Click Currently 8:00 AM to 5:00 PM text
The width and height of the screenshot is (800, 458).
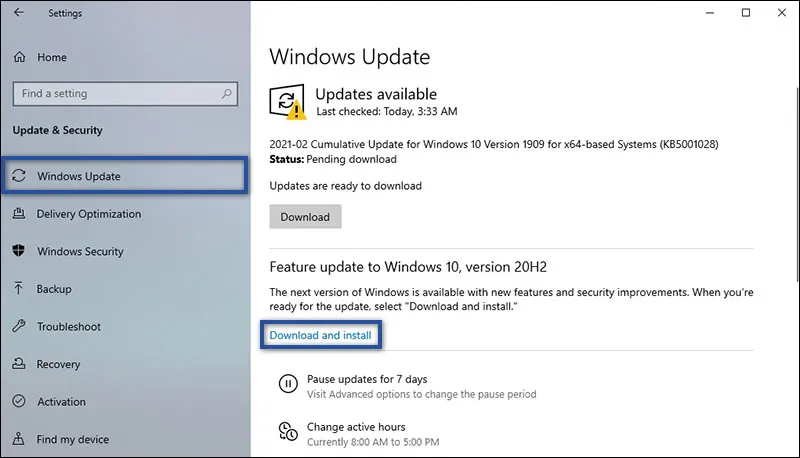[x=373, y=442]
